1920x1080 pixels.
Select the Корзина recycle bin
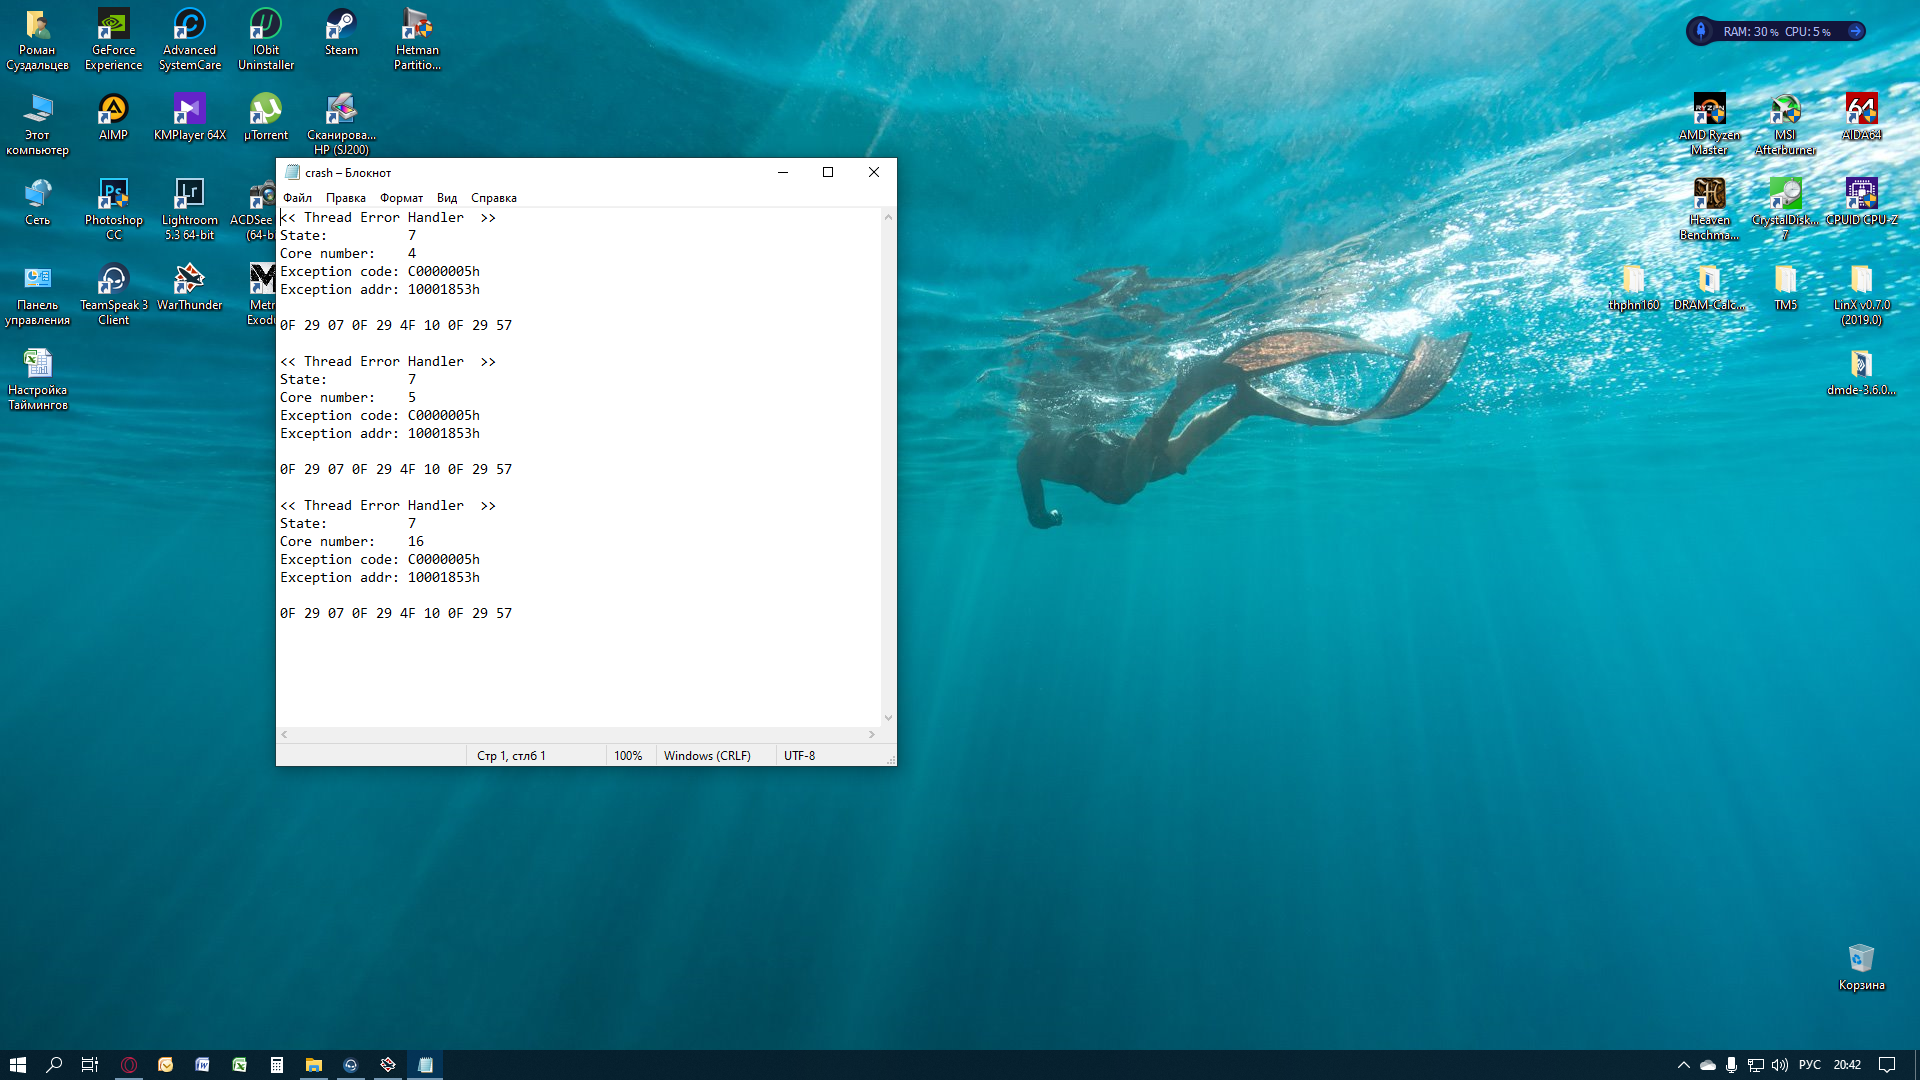[x=1861, y=960]
